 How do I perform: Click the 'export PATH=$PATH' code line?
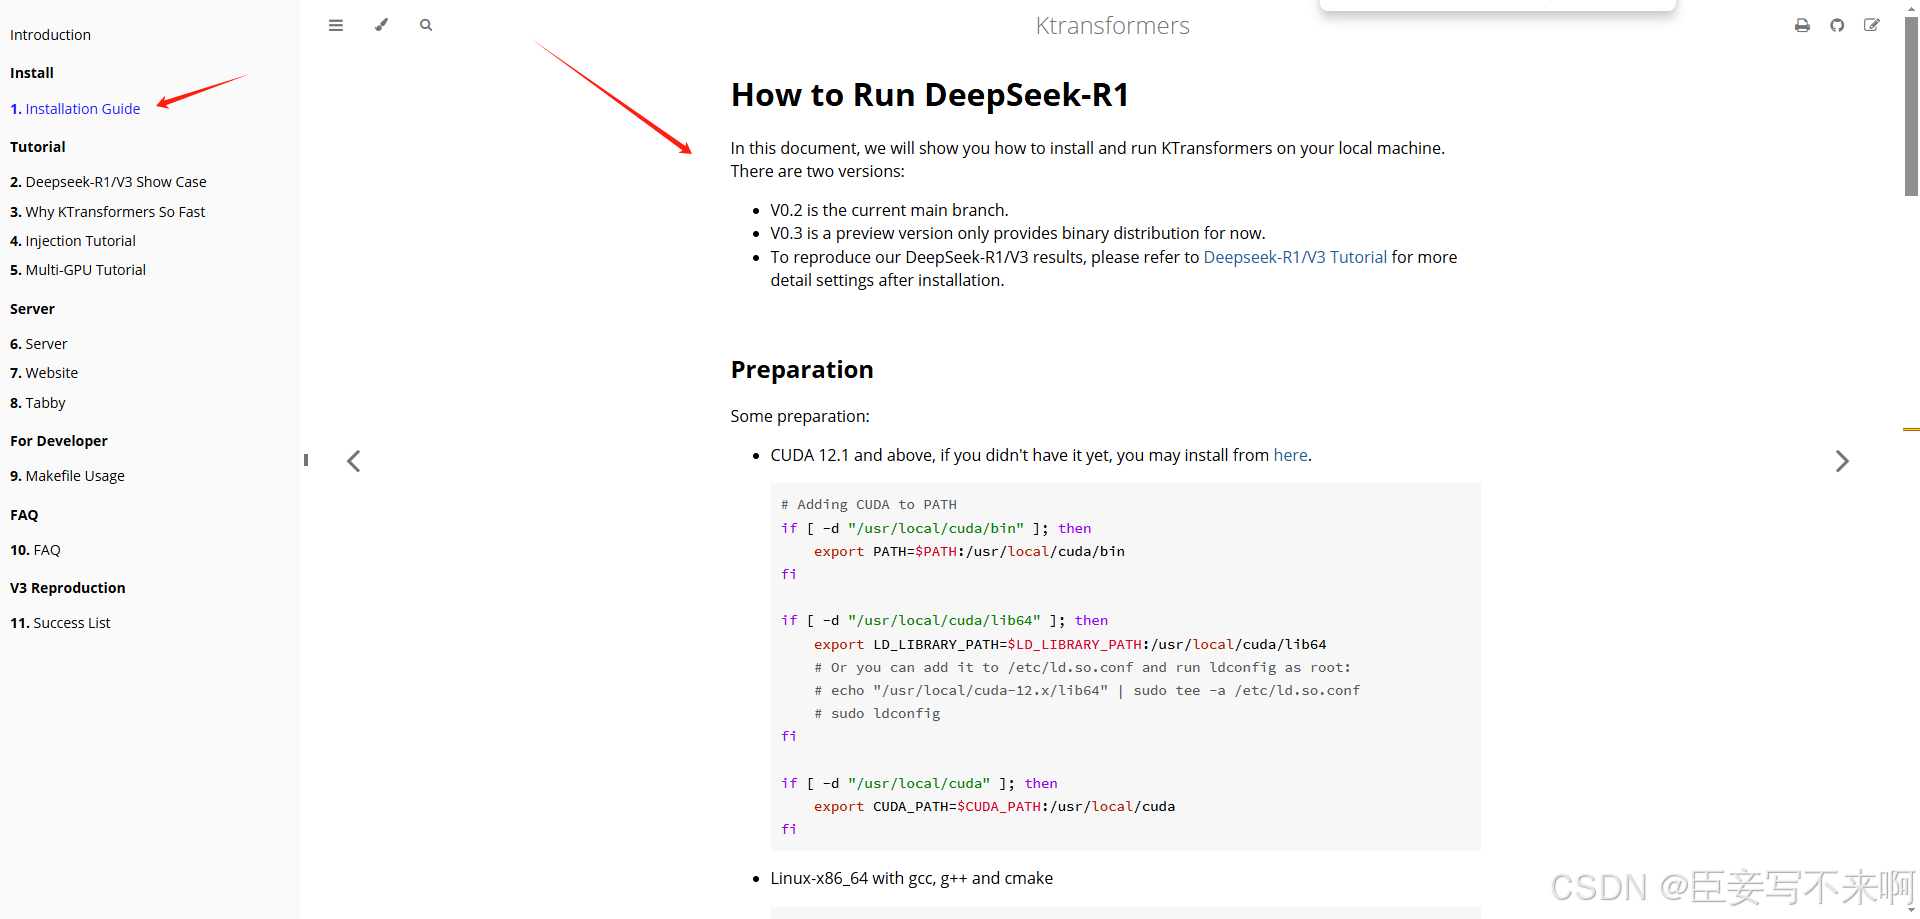click(x=969, y=552)
